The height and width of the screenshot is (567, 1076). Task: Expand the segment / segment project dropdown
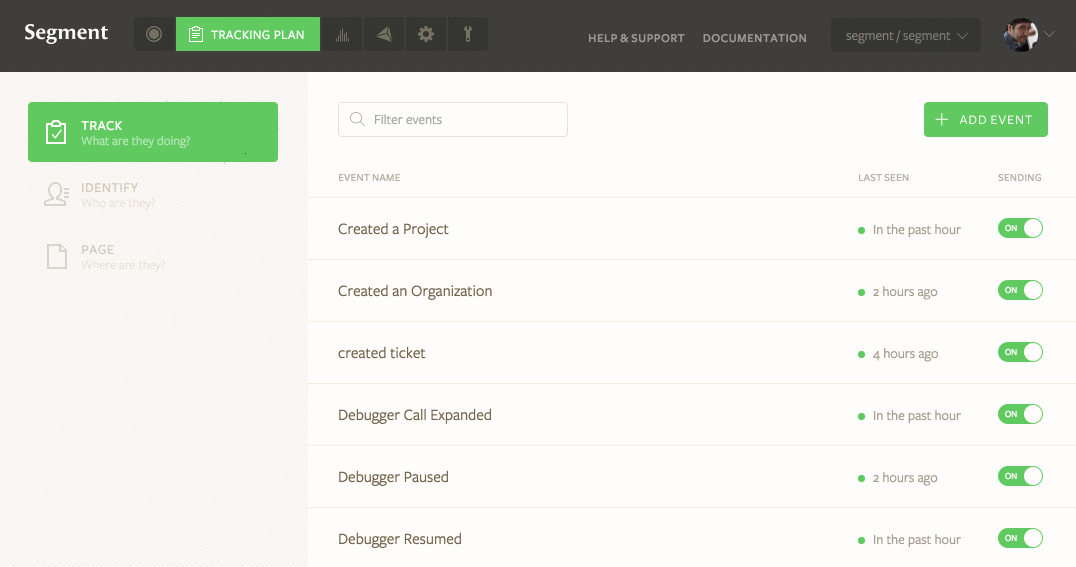click(906, 36)
